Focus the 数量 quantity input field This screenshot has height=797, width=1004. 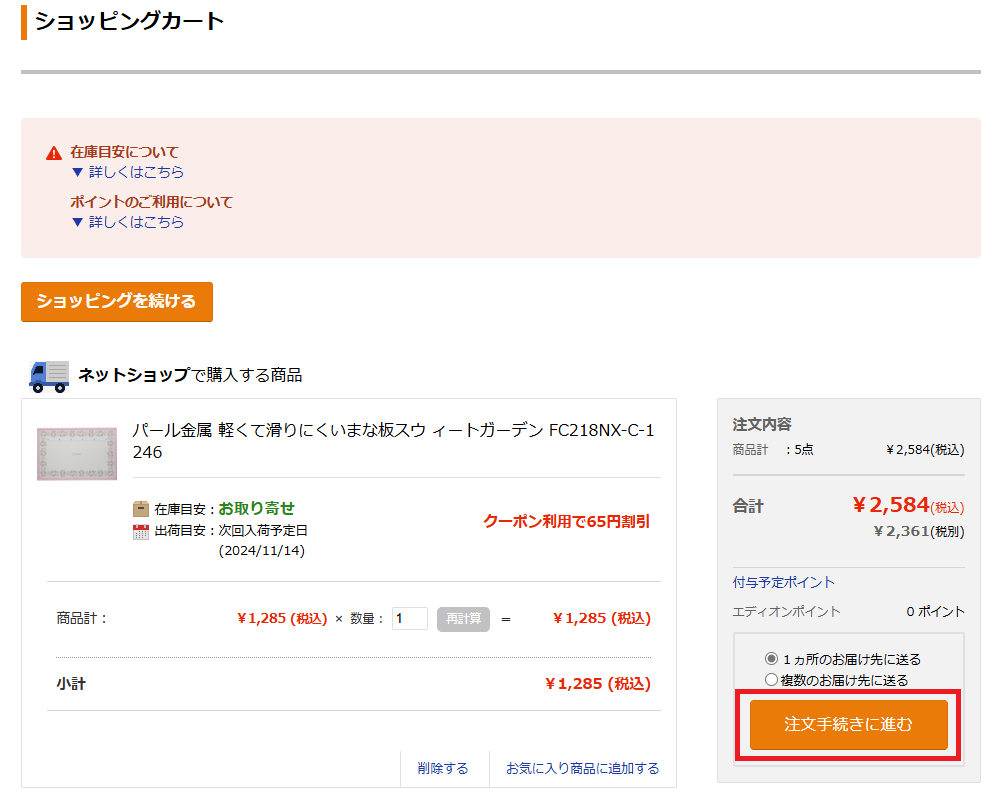pos(409,618)
